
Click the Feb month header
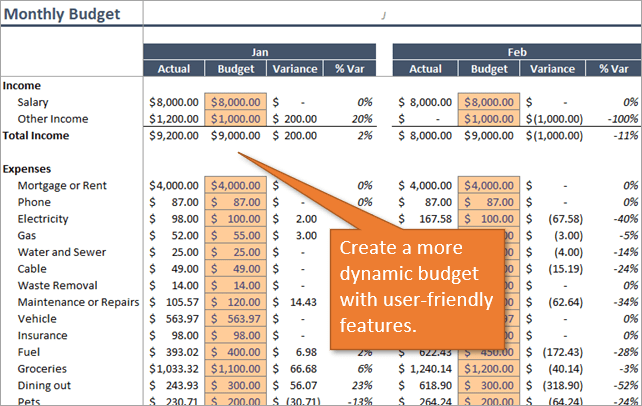516,52
